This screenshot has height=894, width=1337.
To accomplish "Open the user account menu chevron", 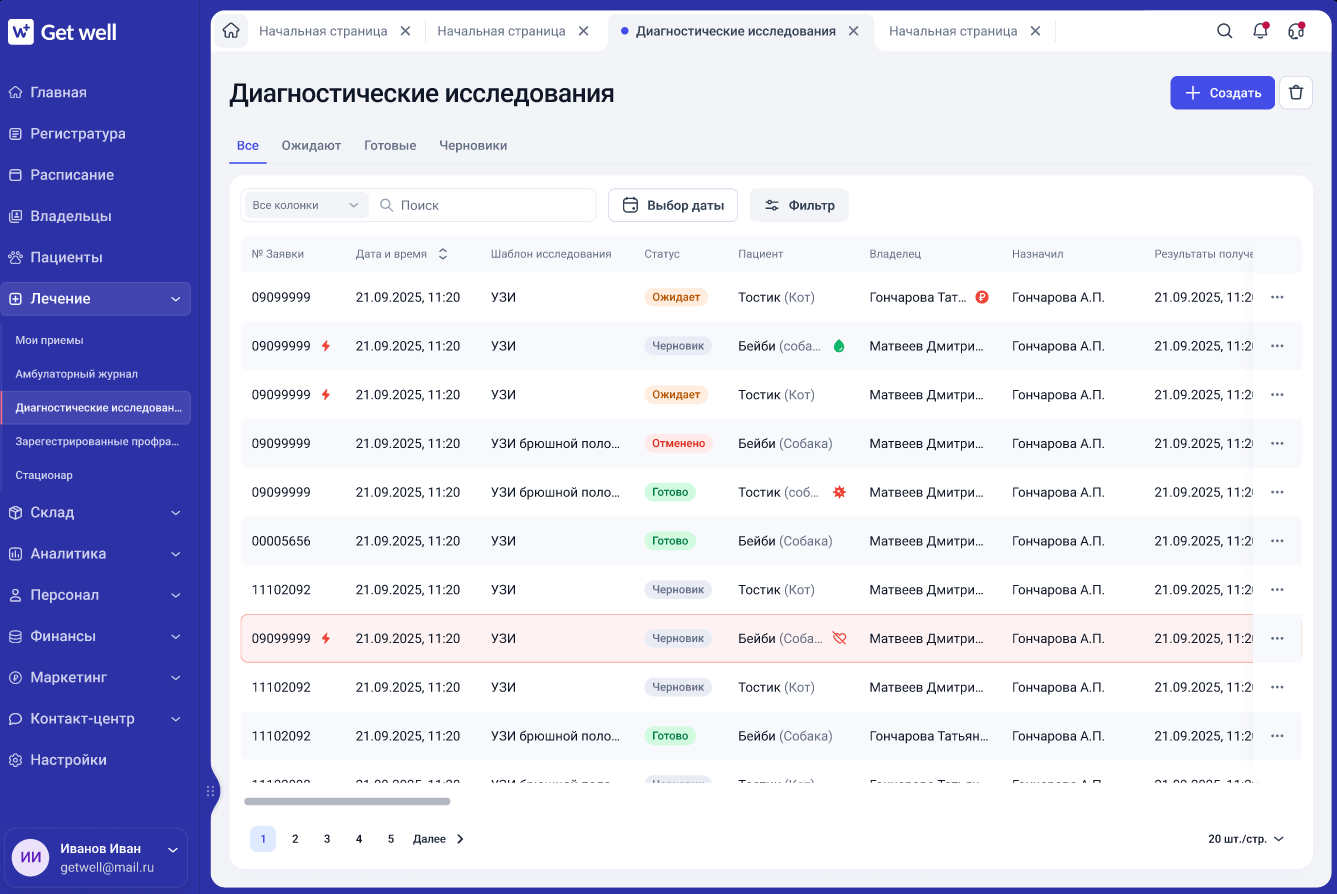I will tap(172, 850).
